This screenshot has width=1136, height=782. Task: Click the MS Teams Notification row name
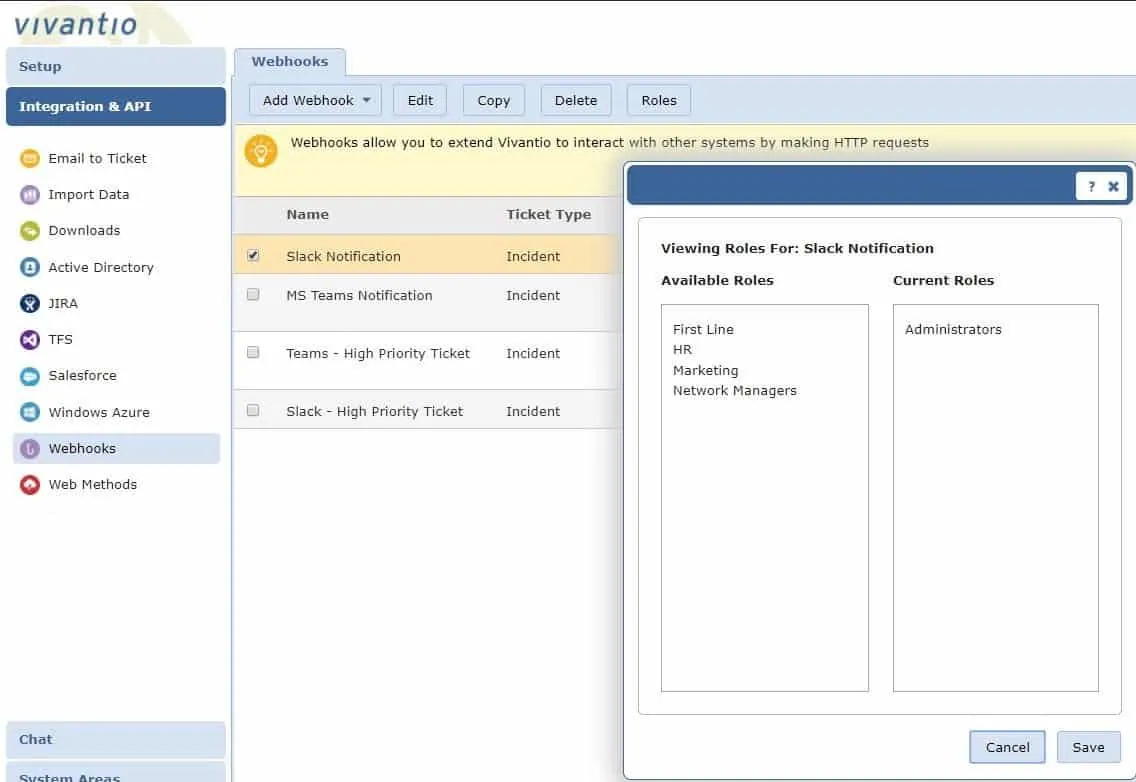359,296
